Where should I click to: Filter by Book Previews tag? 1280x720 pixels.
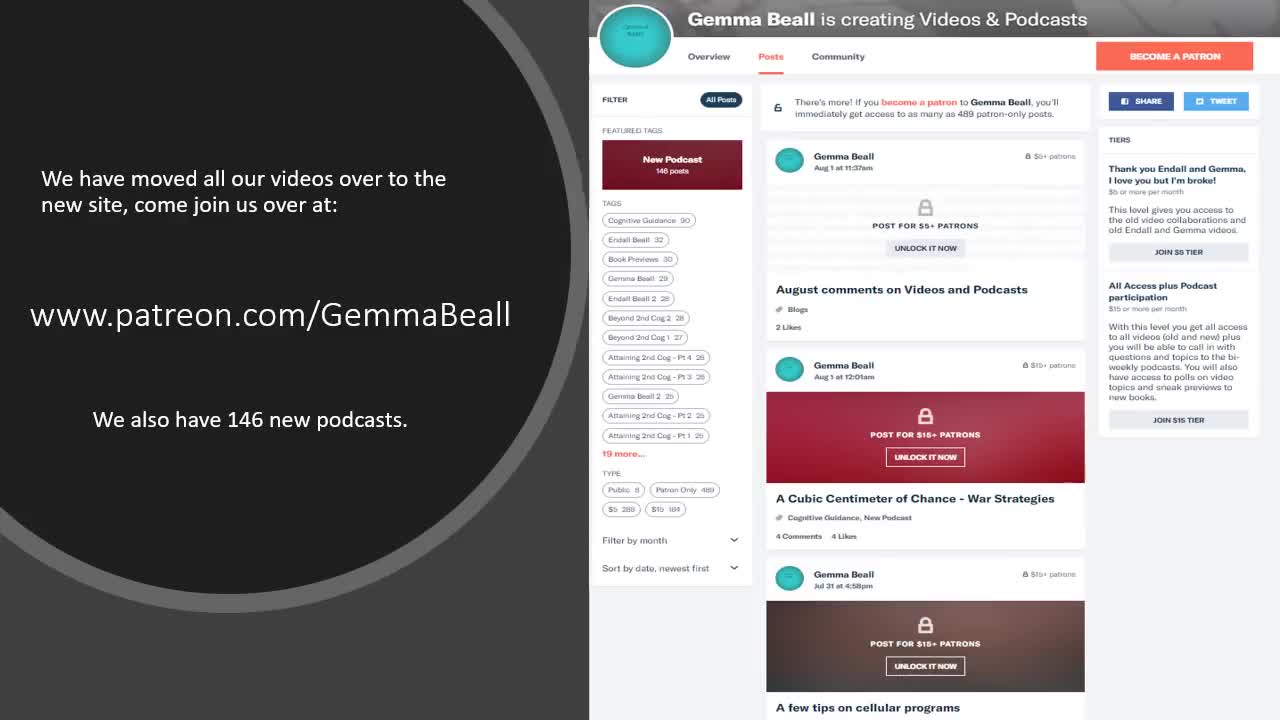(640, 259)
